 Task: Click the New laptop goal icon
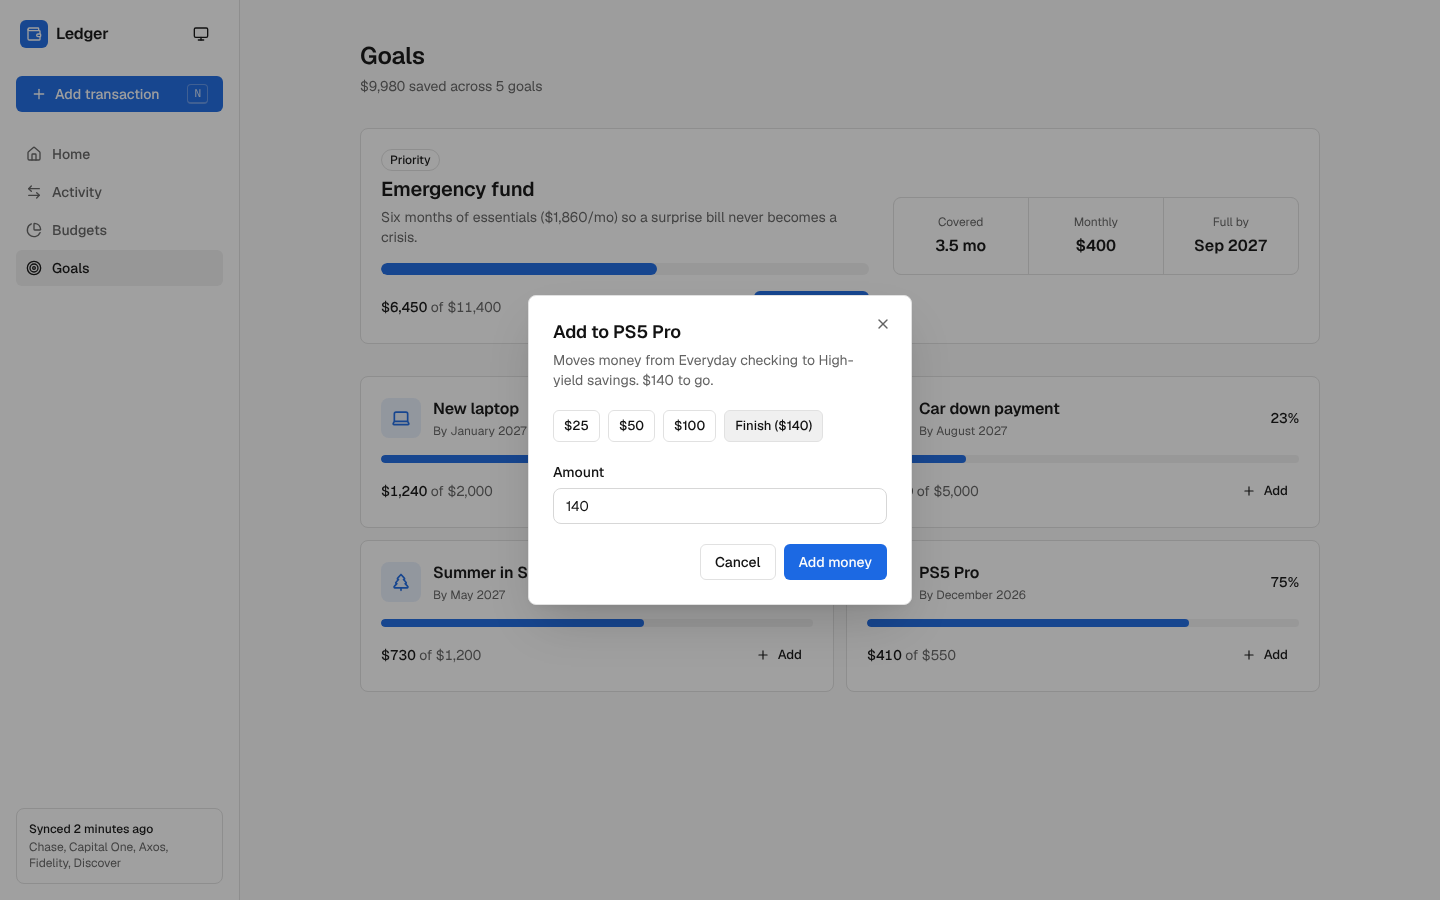(x=401, y=418)
